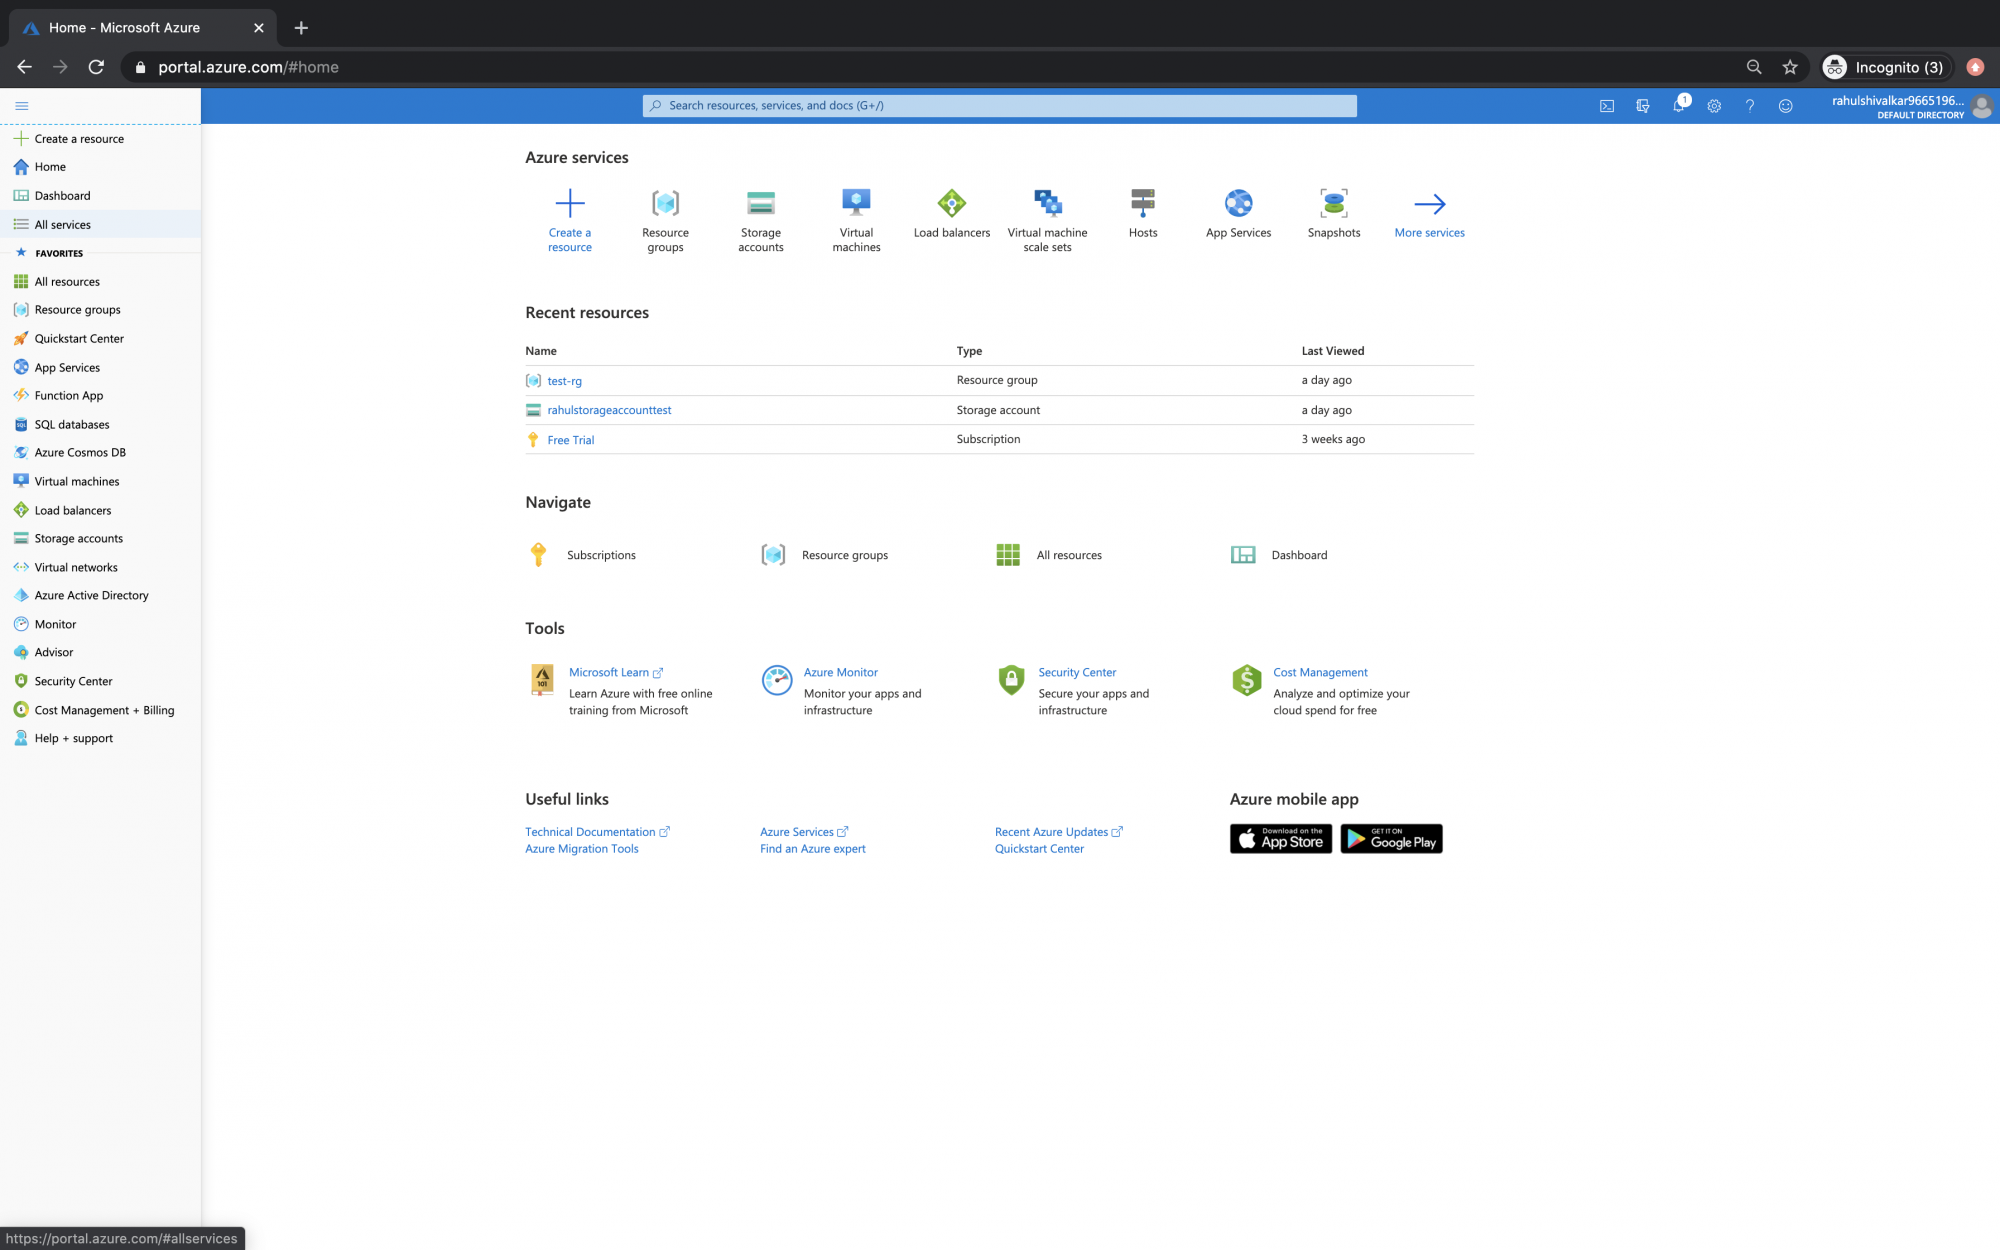Select Azure Cosmos DB in the sidebar
The width and height of the screenshot is (2000, 1250).
[x=79, y=452]
